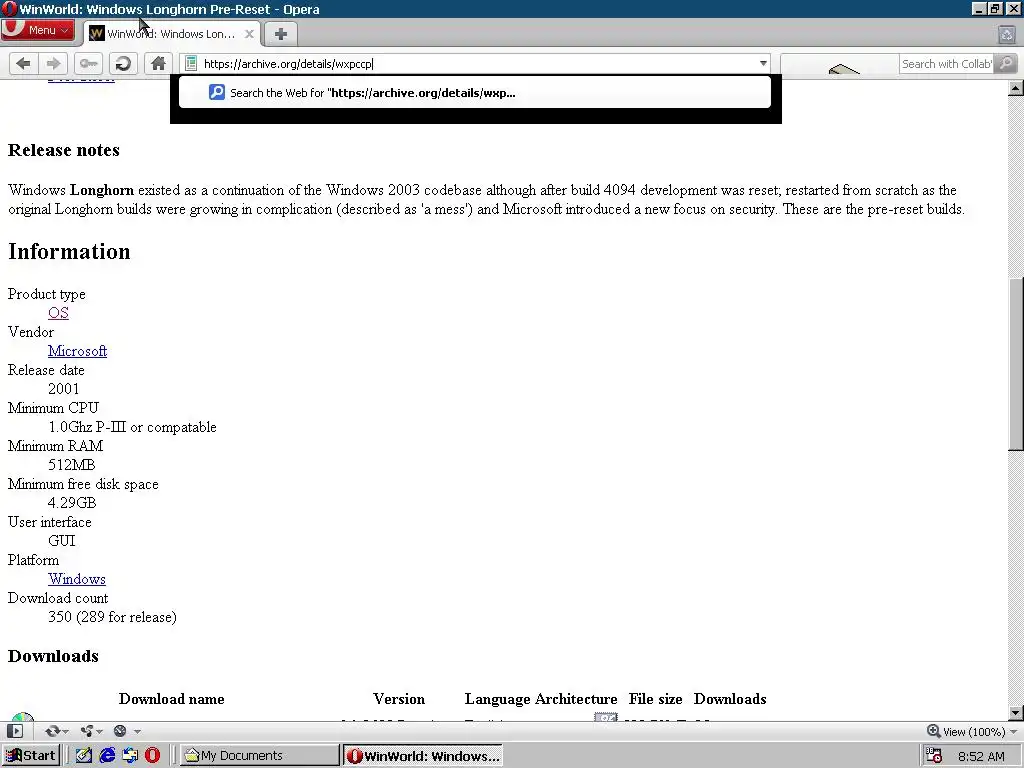Launch the Quick Launch notepad-style icon
The width and height of the screenshot is (1024, 768).
pos(83,756)
